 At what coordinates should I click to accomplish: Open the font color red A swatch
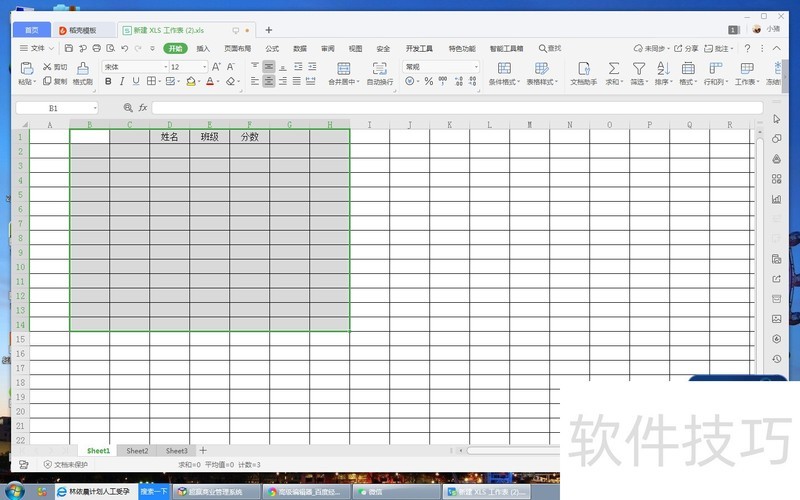(x=210, y=82)
